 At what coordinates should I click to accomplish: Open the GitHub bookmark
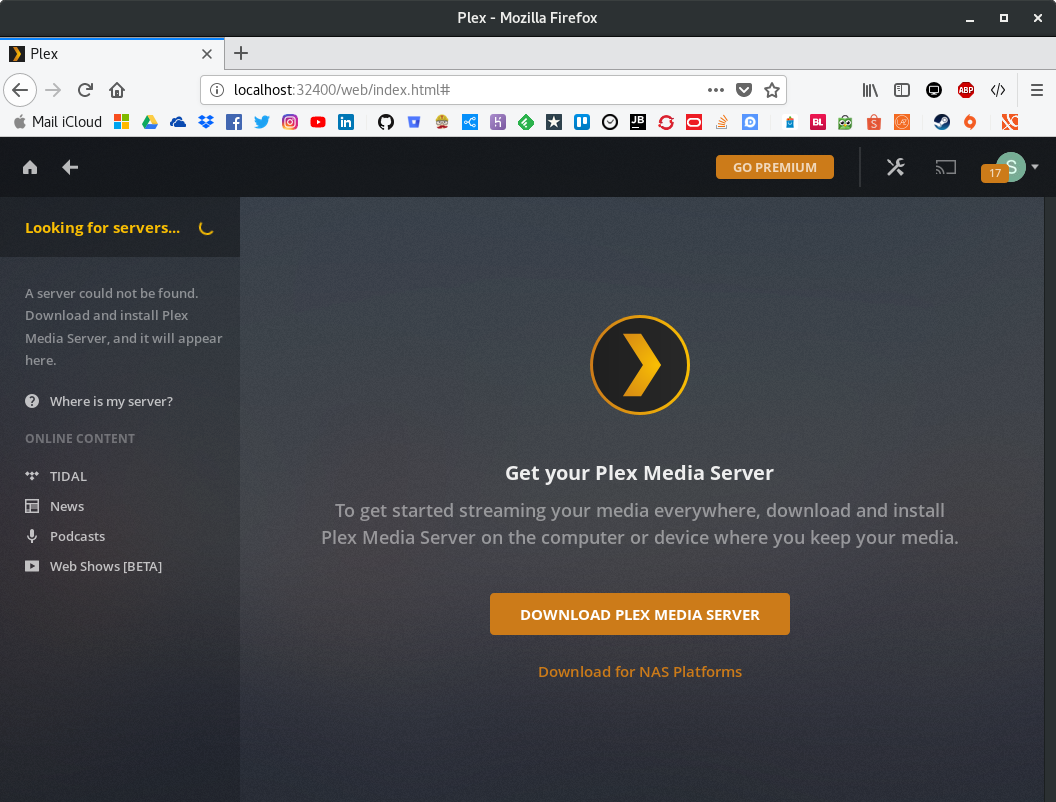click(386, 122)
